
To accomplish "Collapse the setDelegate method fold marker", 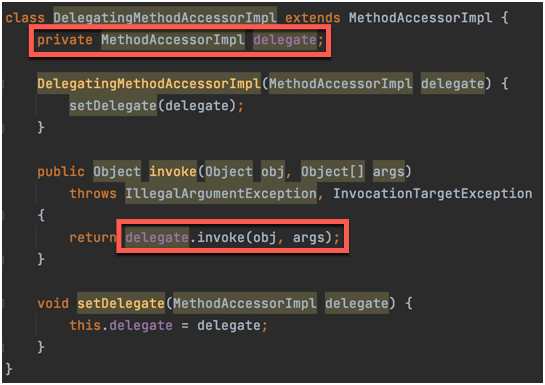I will (x=3, y=303).
